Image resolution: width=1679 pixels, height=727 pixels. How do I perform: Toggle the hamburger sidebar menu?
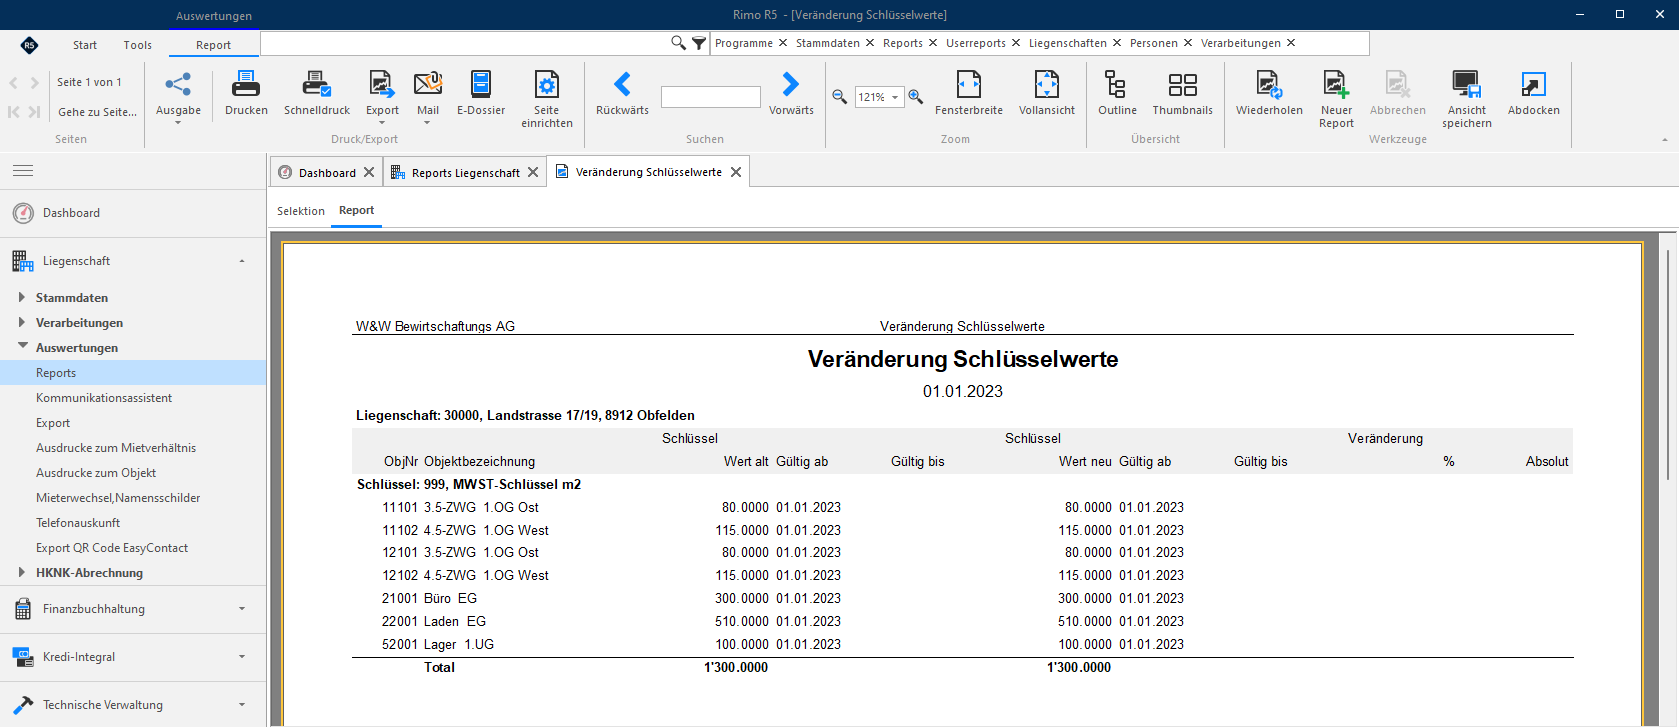click(x=23, y=171)
